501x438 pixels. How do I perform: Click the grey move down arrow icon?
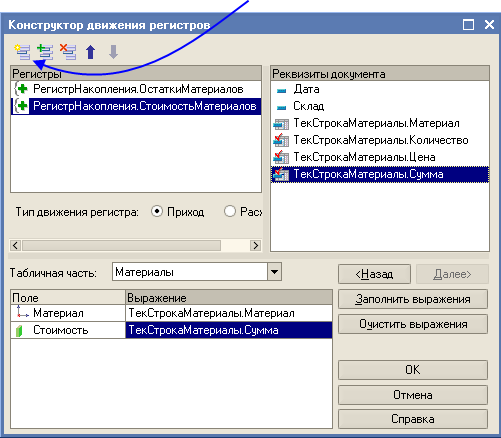tap(114, 52)
